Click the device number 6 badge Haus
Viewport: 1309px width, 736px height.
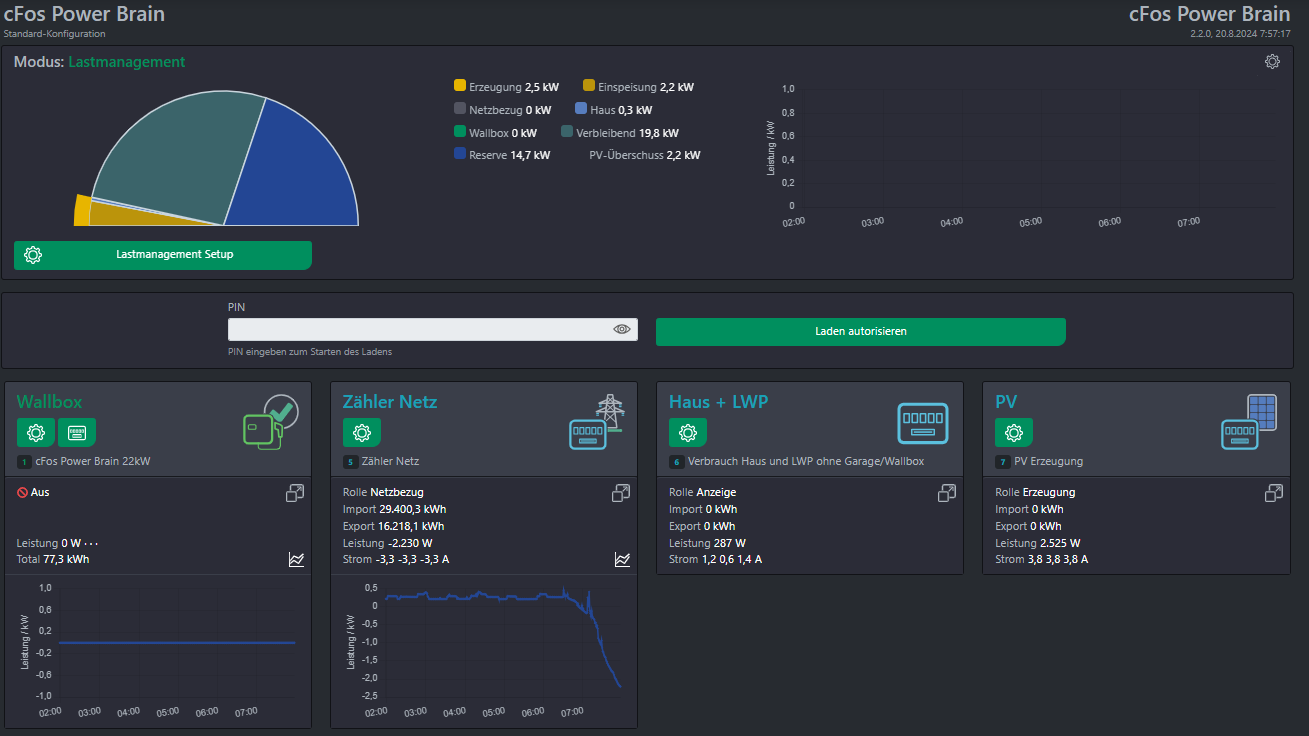[x=675, y=462]
